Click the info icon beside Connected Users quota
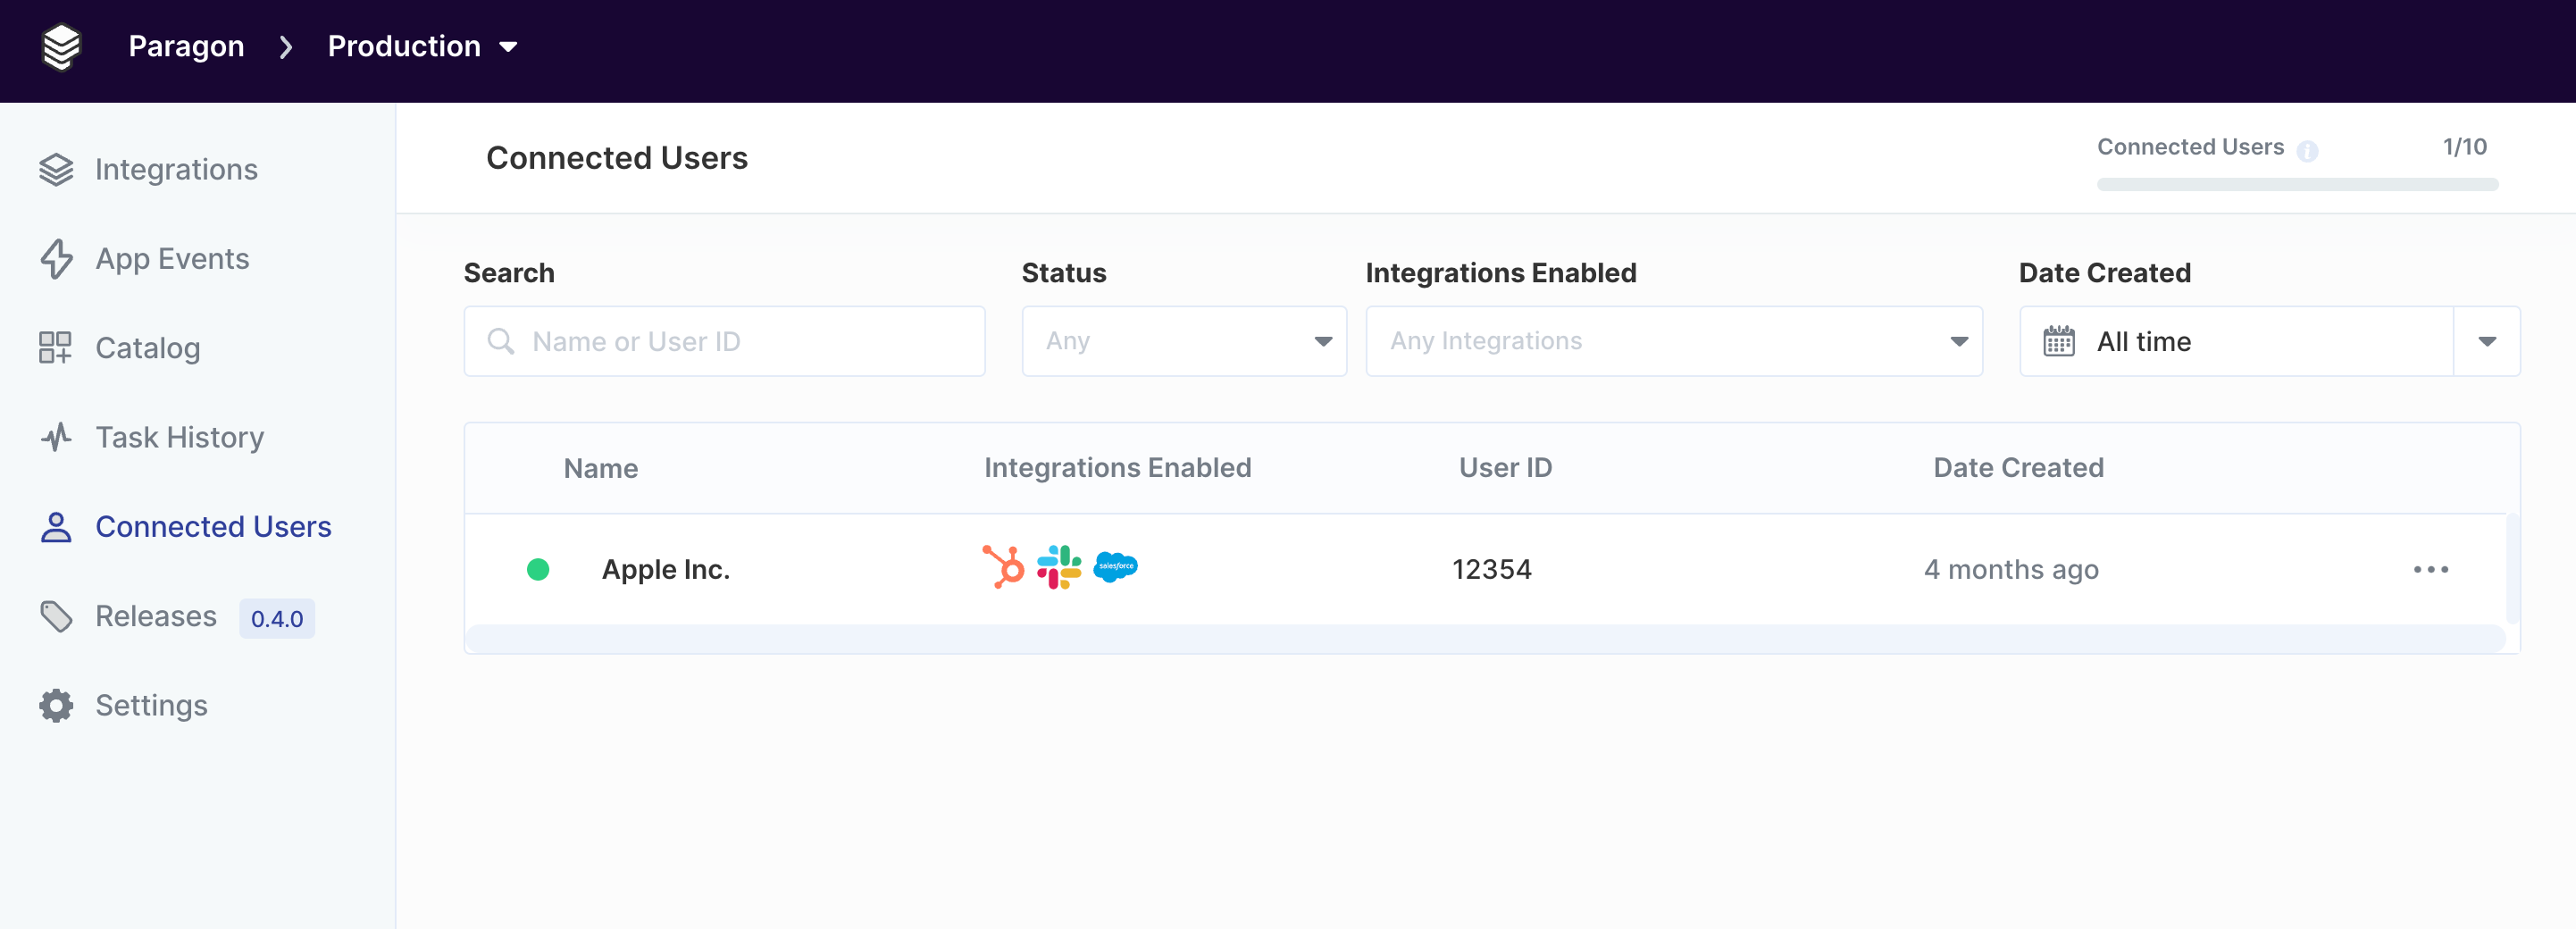Viewport: 2576px width, 929px height. [2307, 151]
